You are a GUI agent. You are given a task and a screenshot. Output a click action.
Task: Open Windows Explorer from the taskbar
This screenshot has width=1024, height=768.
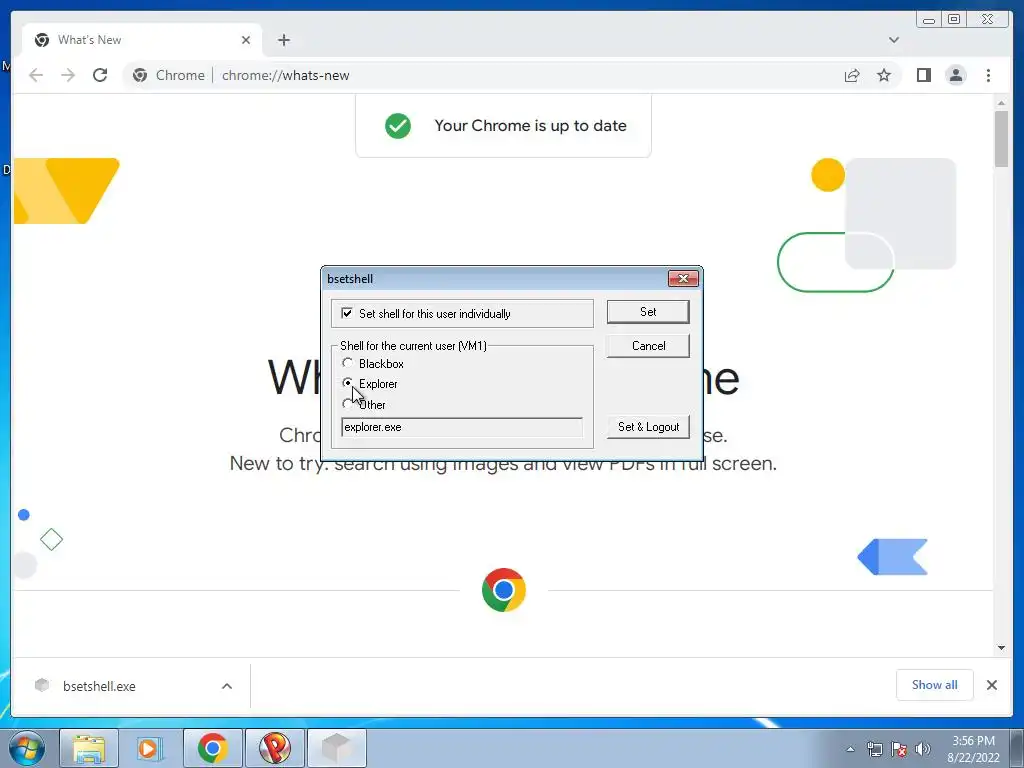[x=89, y=748]
